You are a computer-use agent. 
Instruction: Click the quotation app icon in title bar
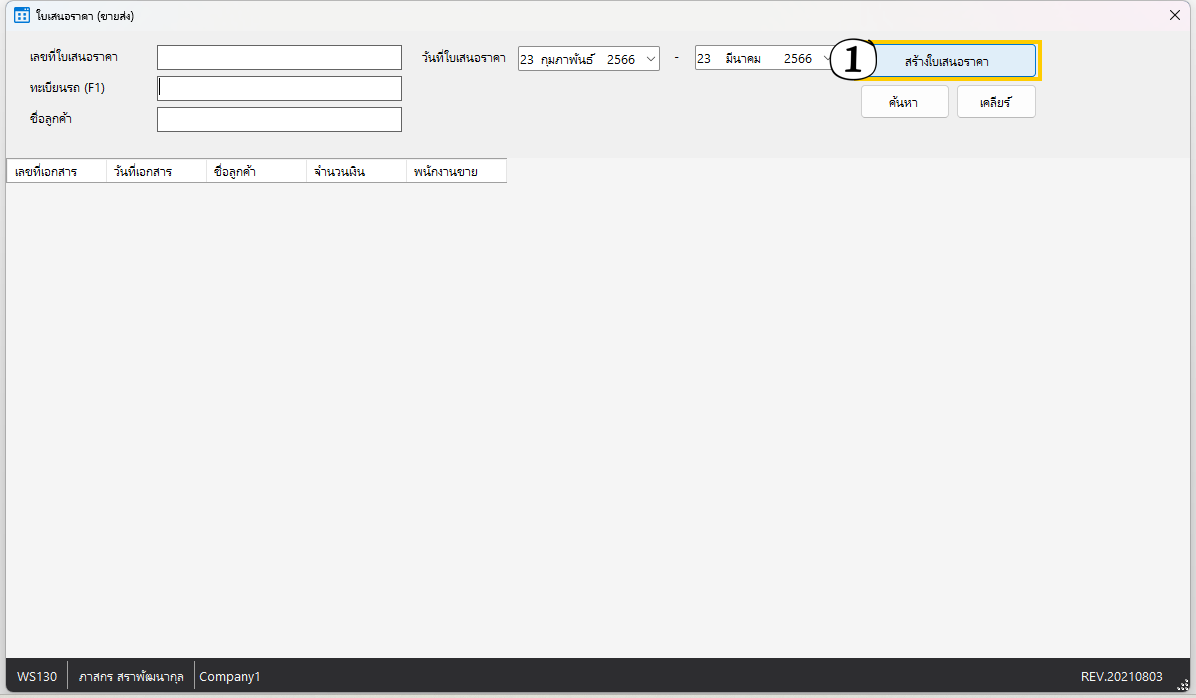(21, 15)
